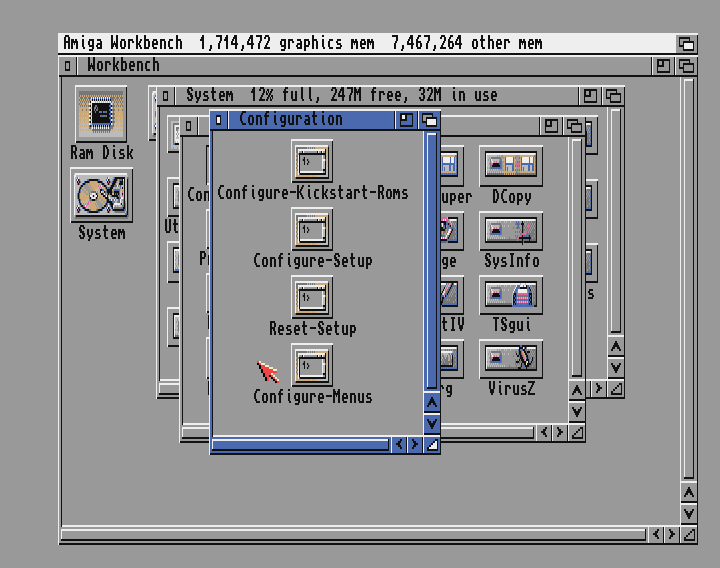Click middle window scroll right arrow
This screenshot has height=568, width=720.
[x=560, y=433]
